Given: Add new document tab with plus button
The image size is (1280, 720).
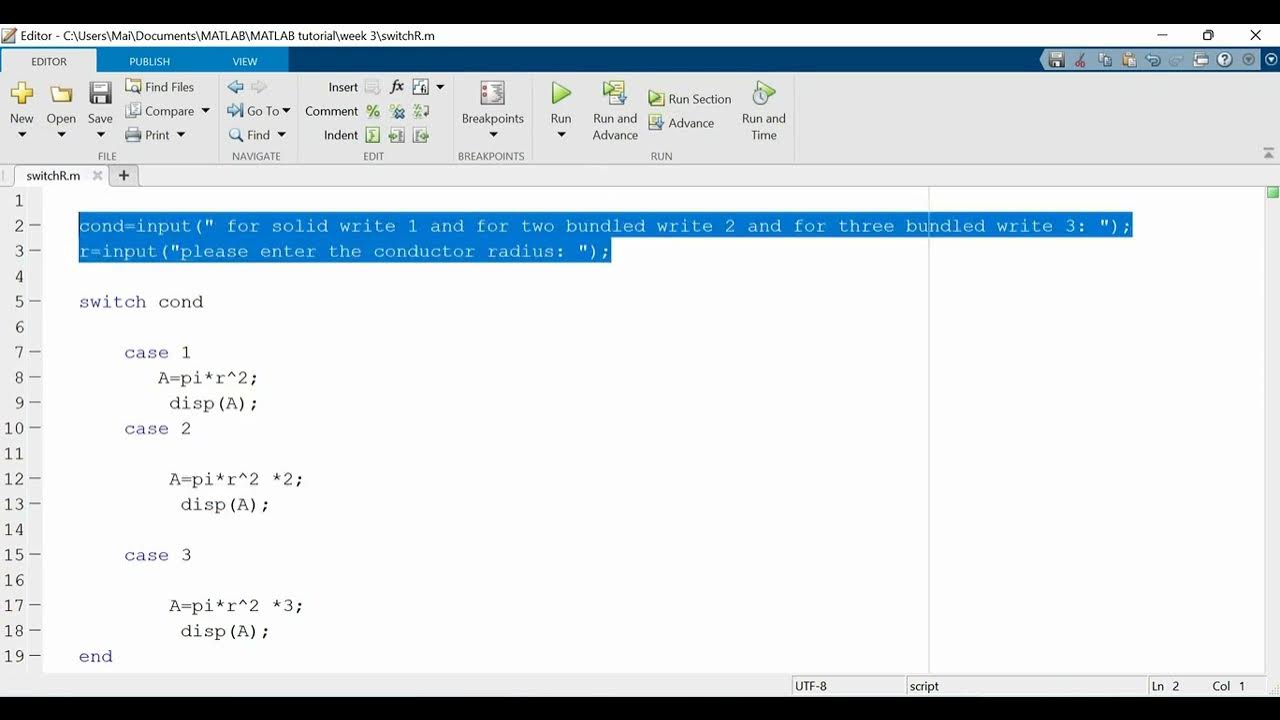Looking at the screenshot, I should (124, 175).
